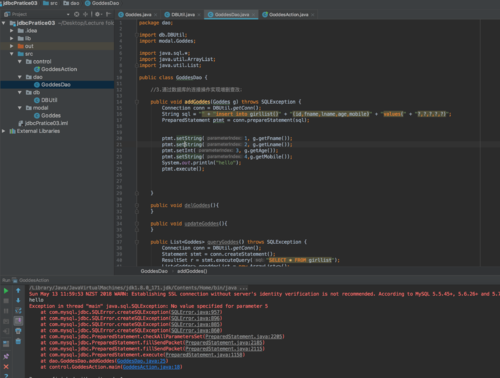Fold queryGoddes method via gutter marker
Screen dimensions: 500x378
pyautogui.click(x=137, y=242)
